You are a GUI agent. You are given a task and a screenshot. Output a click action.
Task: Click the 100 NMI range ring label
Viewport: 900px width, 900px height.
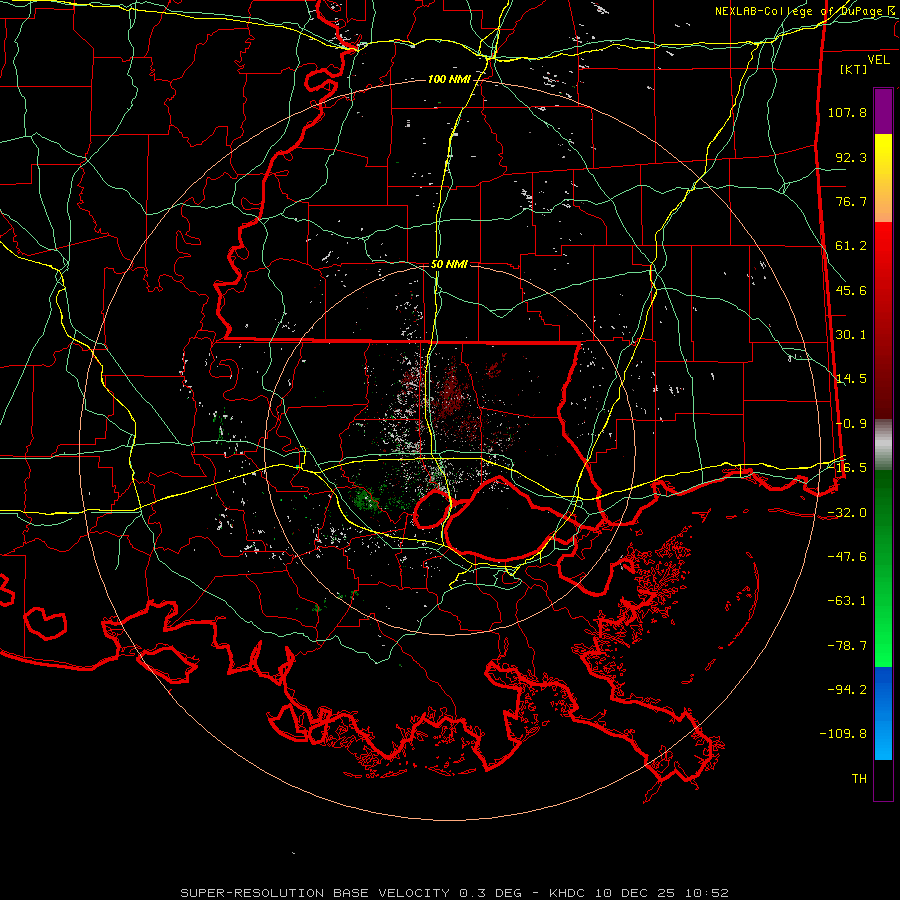(x=449, y=79)
